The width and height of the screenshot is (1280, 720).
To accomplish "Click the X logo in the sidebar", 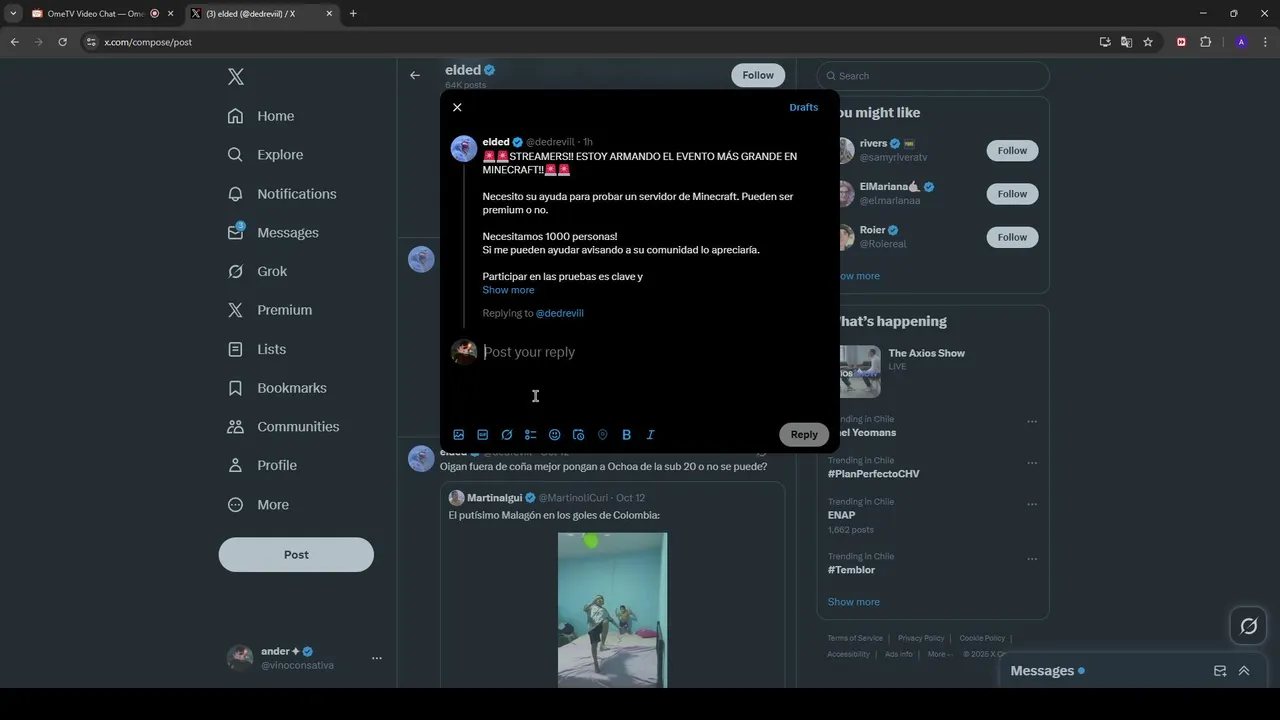I will pos(236,77).
